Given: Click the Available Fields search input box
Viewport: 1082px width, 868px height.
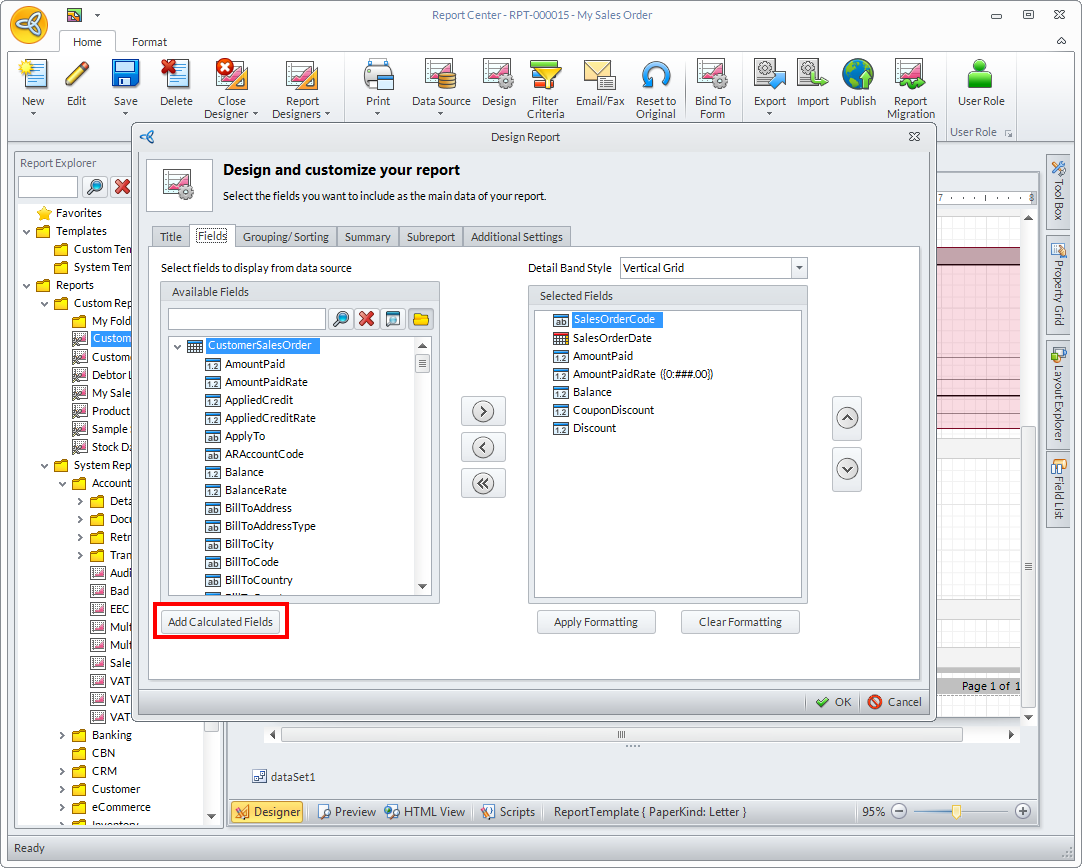Looking at the screenshot, I should point(246,319).
